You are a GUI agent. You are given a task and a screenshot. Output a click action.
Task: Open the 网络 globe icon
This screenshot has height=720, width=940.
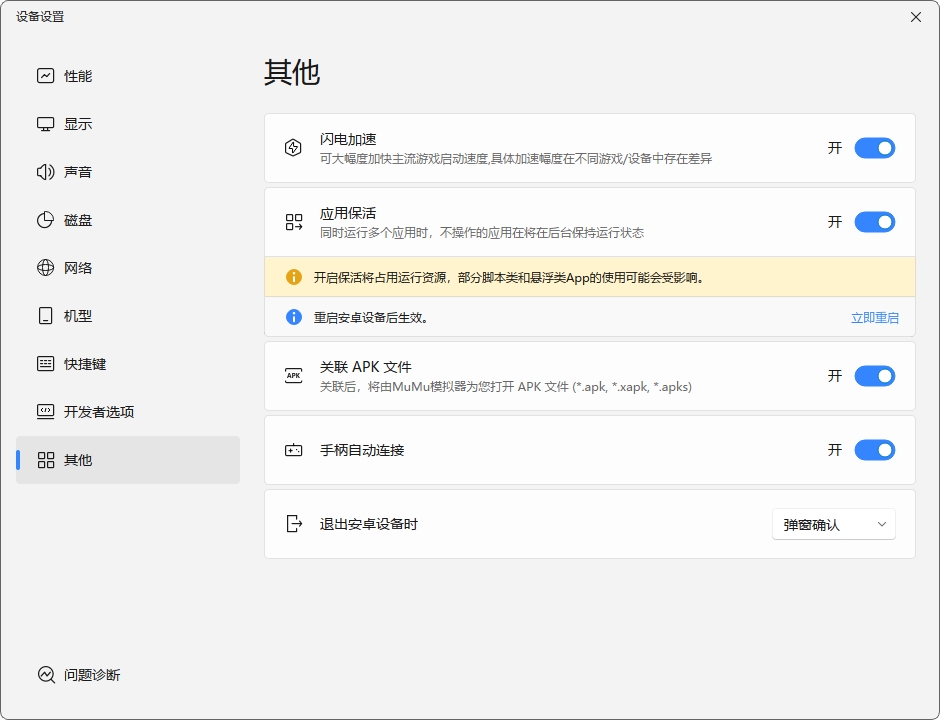(x=46, y=268)
